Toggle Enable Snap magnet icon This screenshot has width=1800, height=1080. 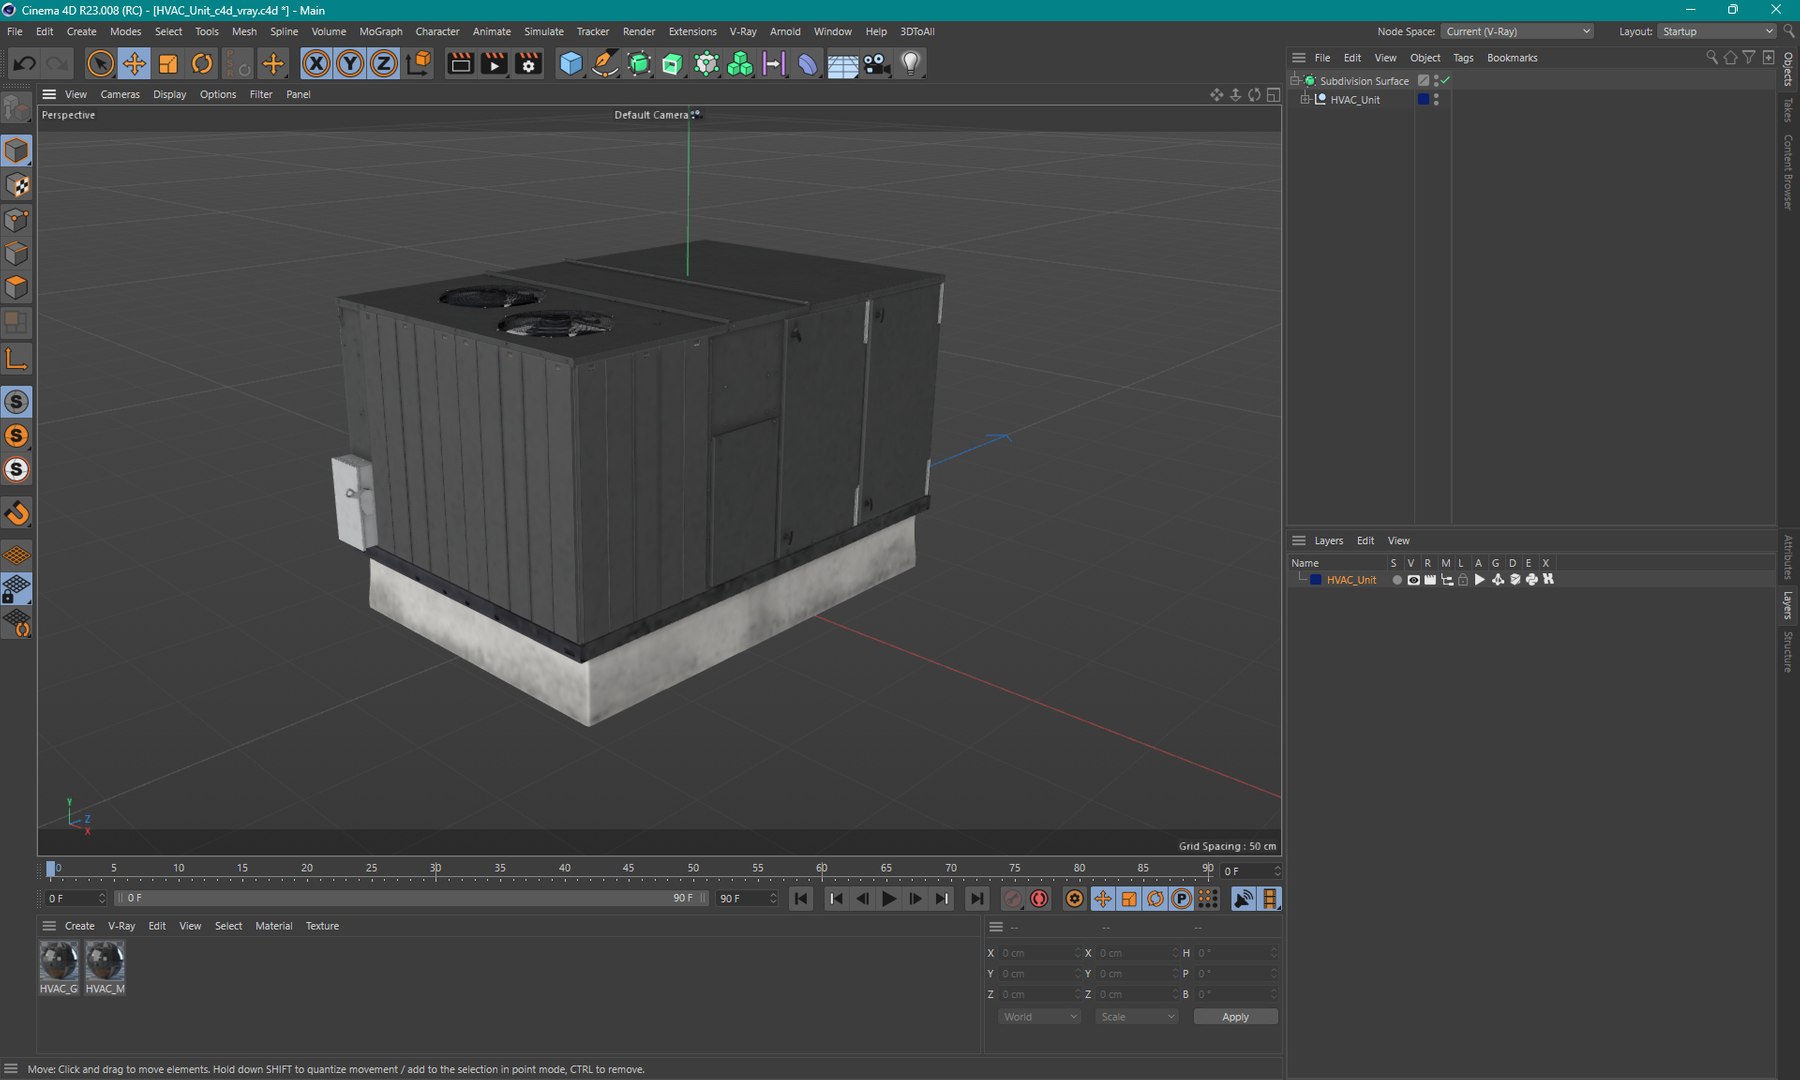17,514
